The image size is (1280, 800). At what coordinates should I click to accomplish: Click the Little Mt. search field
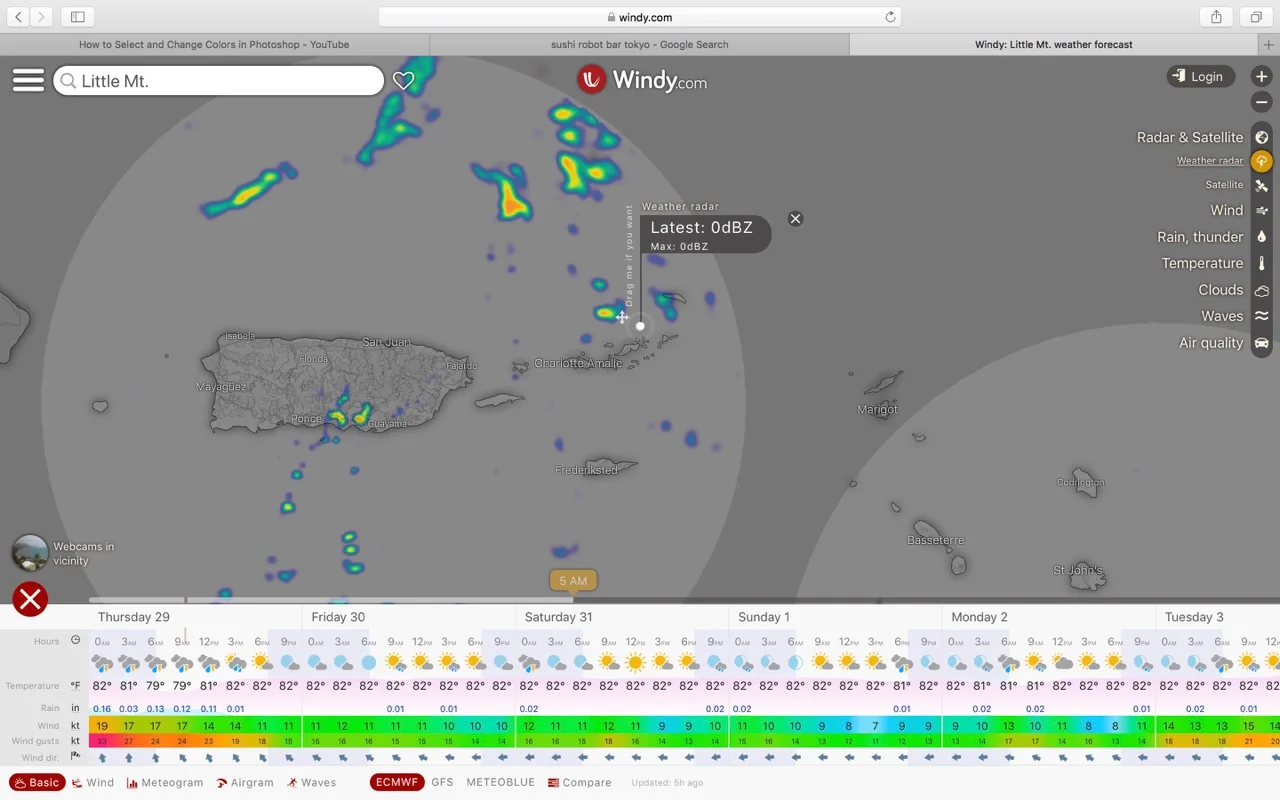(219, 81)
